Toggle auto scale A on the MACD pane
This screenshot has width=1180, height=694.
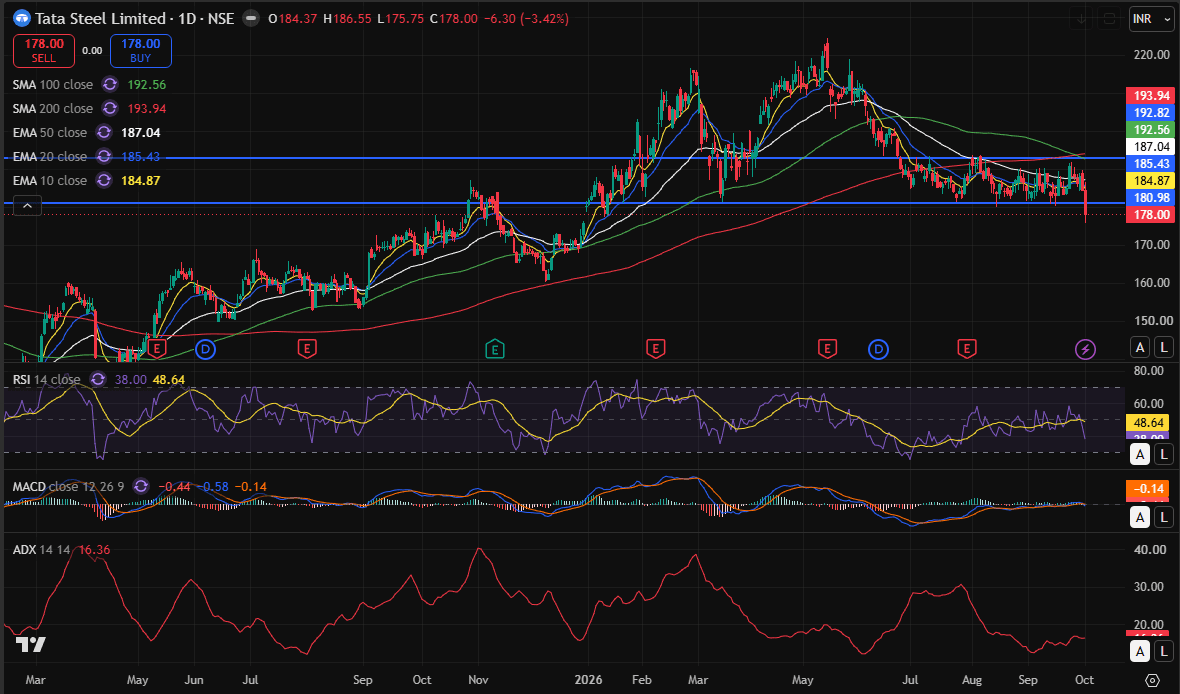(1140, 517)
